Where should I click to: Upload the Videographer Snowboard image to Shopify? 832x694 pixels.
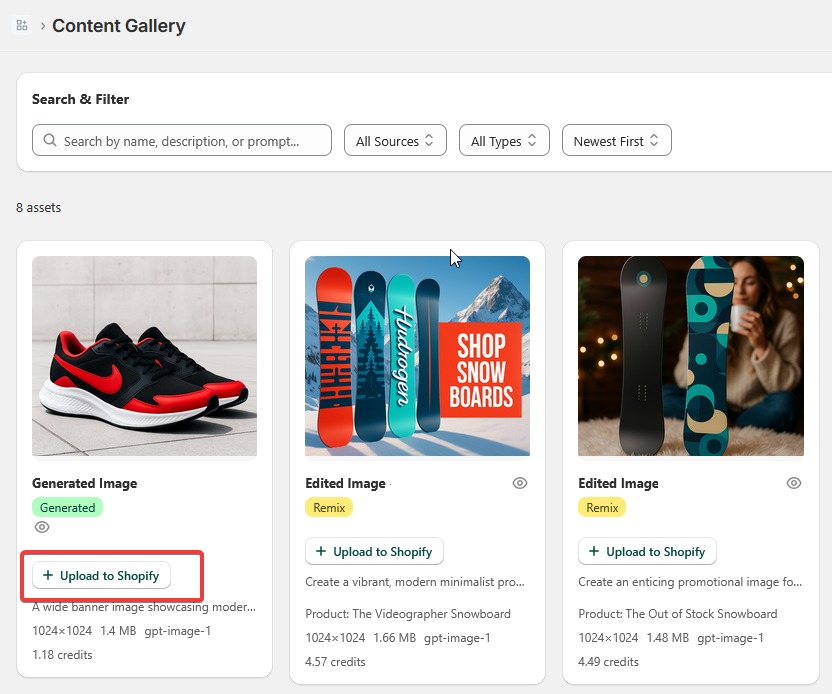tap(374, 552)
